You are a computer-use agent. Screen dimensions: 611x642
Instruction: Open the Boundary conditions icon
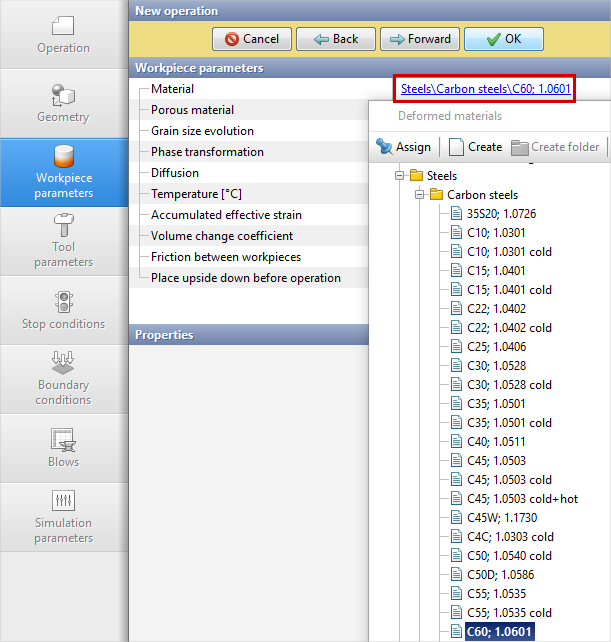click(x=63, y=362)
